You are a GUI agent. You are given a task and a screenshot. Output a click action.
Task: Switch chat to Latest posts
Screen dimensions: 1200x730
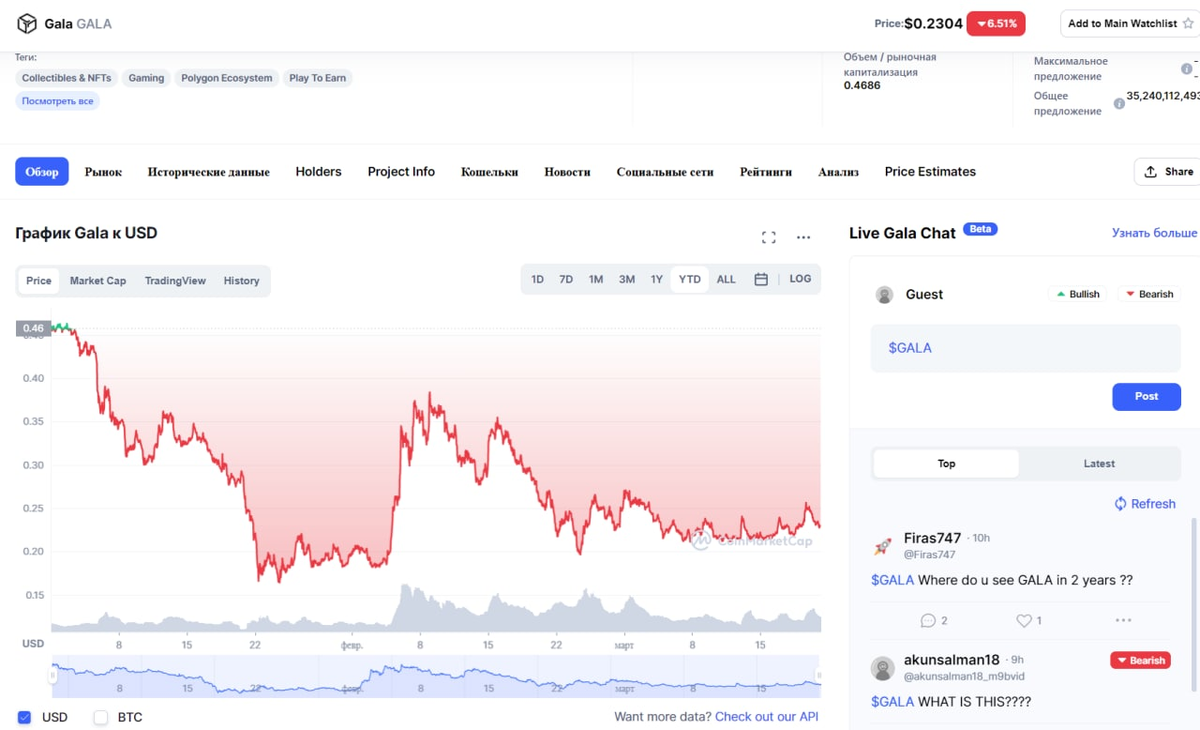coord(1099,464)
